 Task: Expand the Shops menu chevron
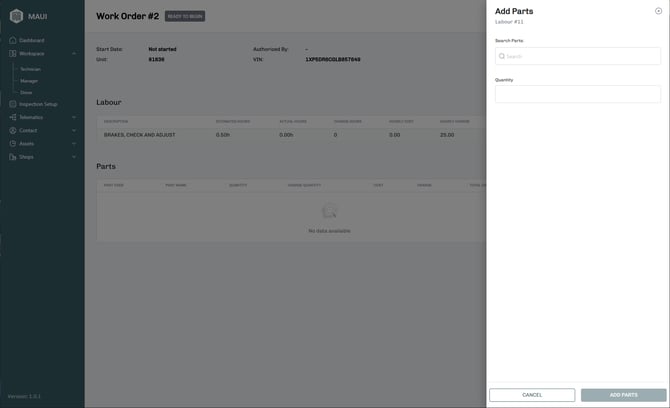(x=74, y=157)
